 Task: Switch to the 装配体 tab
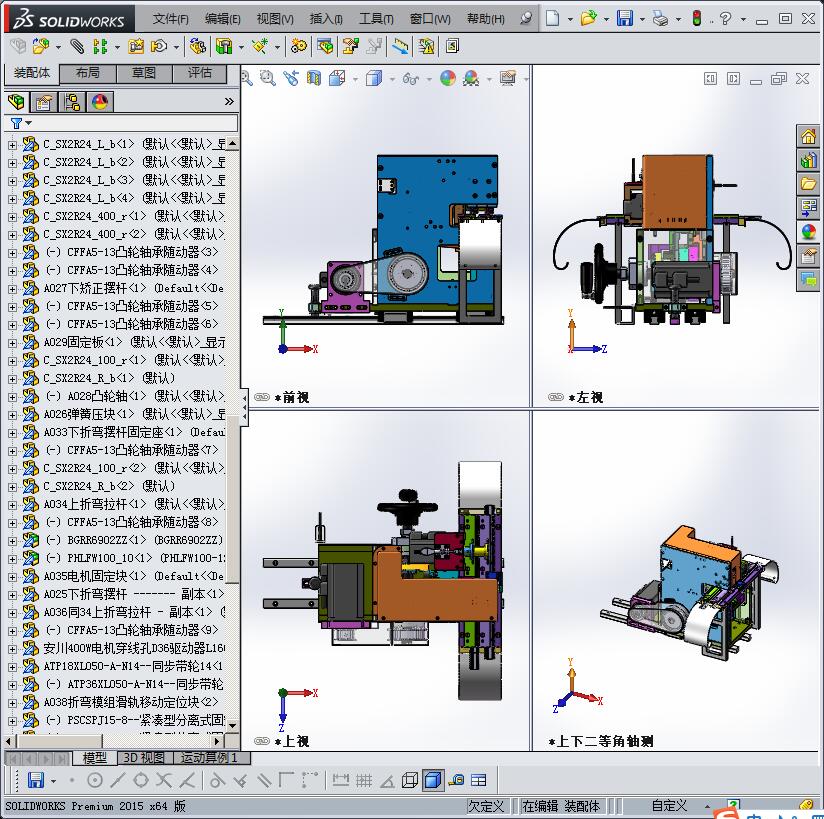32,74
